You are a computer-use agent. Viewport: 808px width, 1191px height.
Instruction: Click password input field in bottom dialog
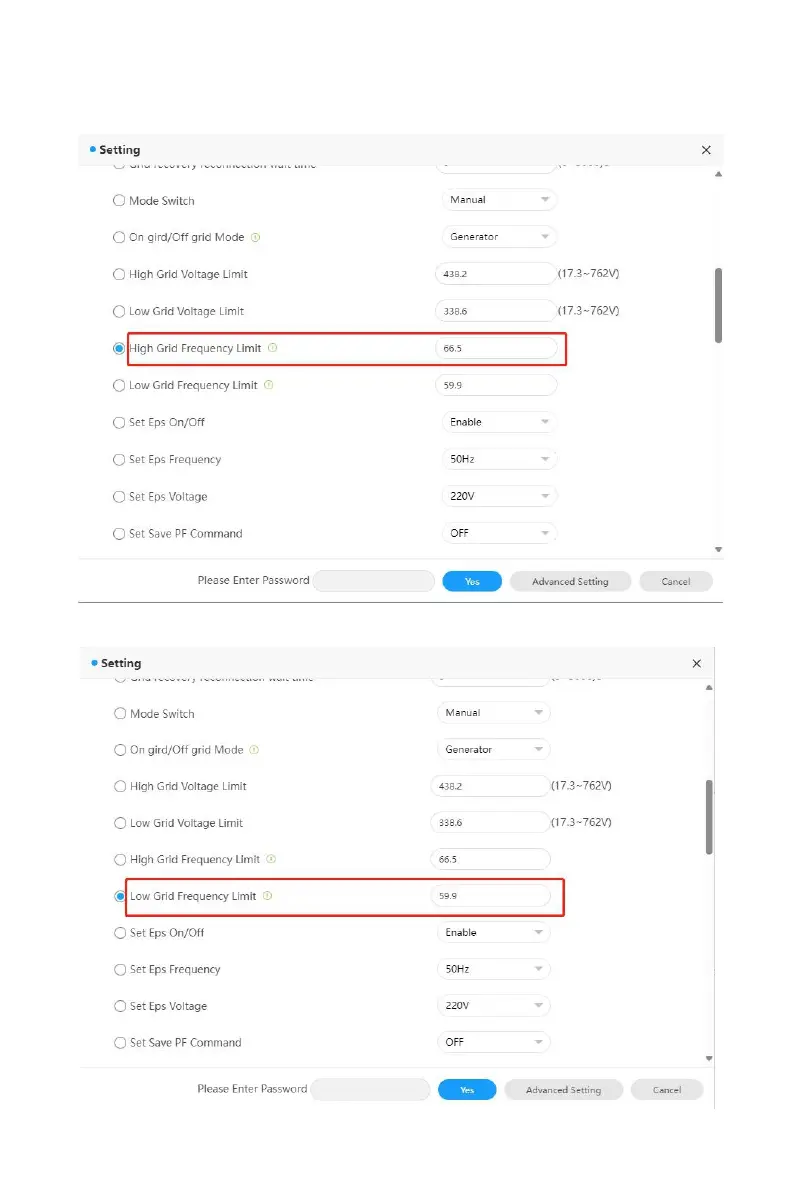(370, 1089)
